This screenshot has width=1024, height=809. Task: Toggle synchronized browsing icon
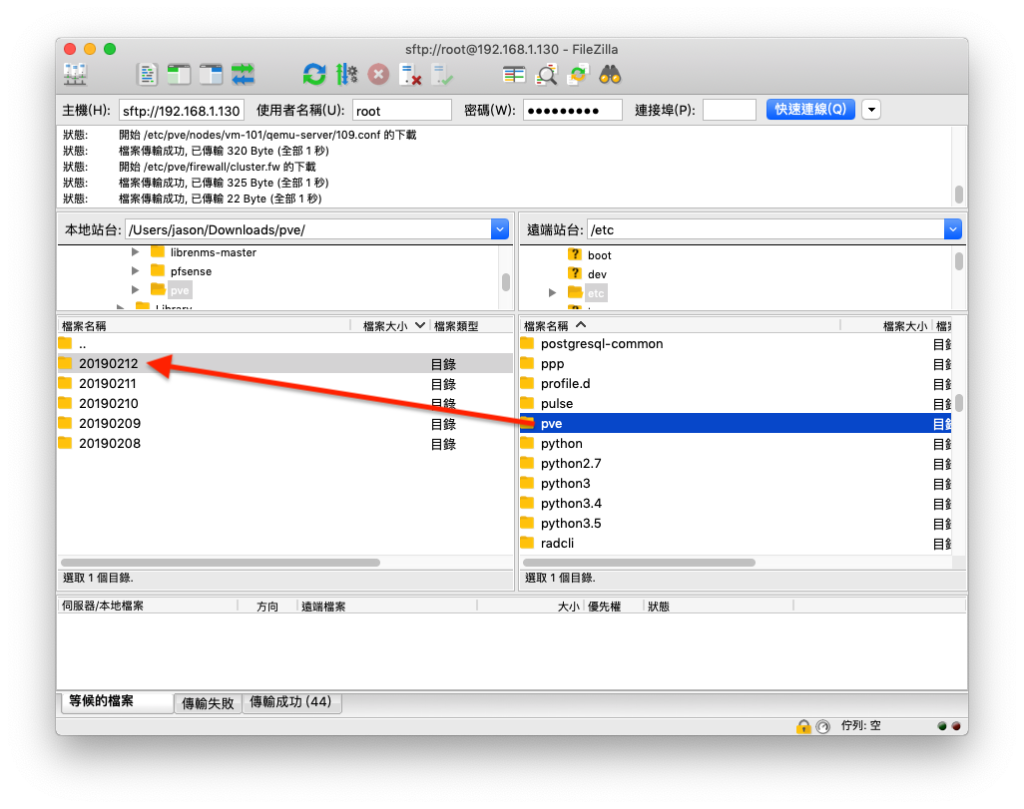578,74
